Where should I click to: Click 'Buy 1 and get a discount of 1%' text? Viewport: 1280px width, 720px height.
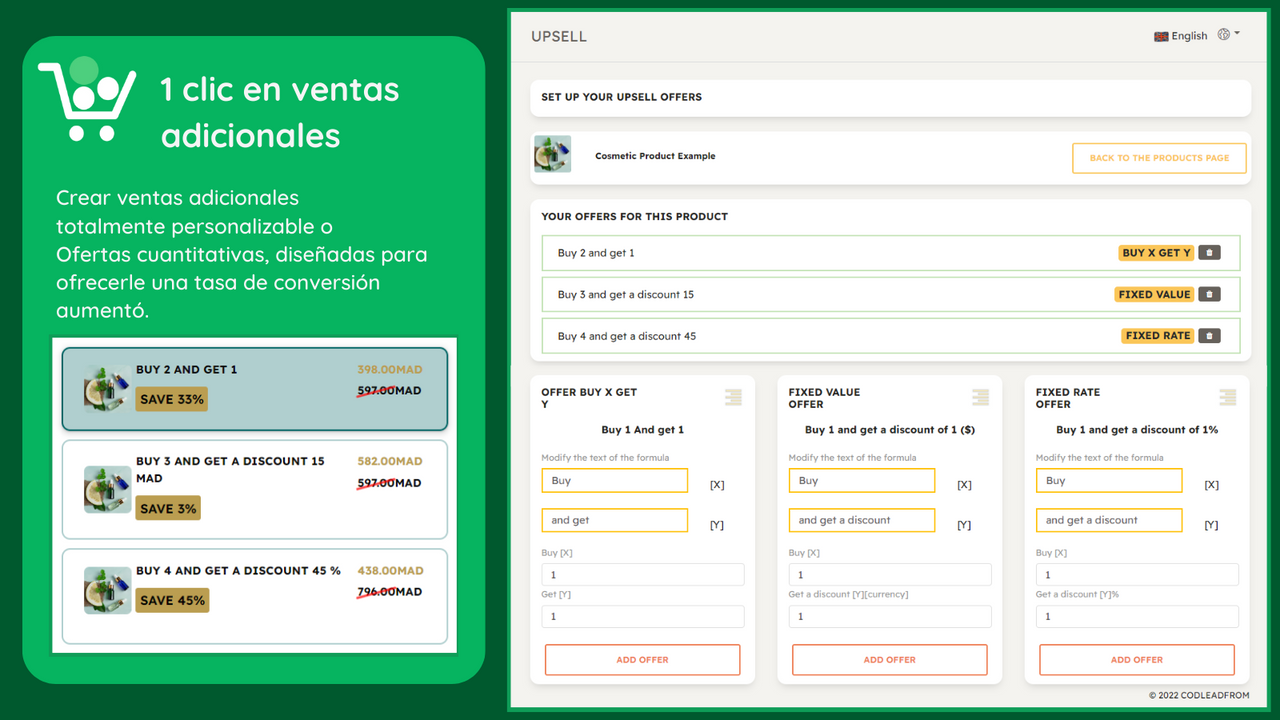(x=1137, y=430)
